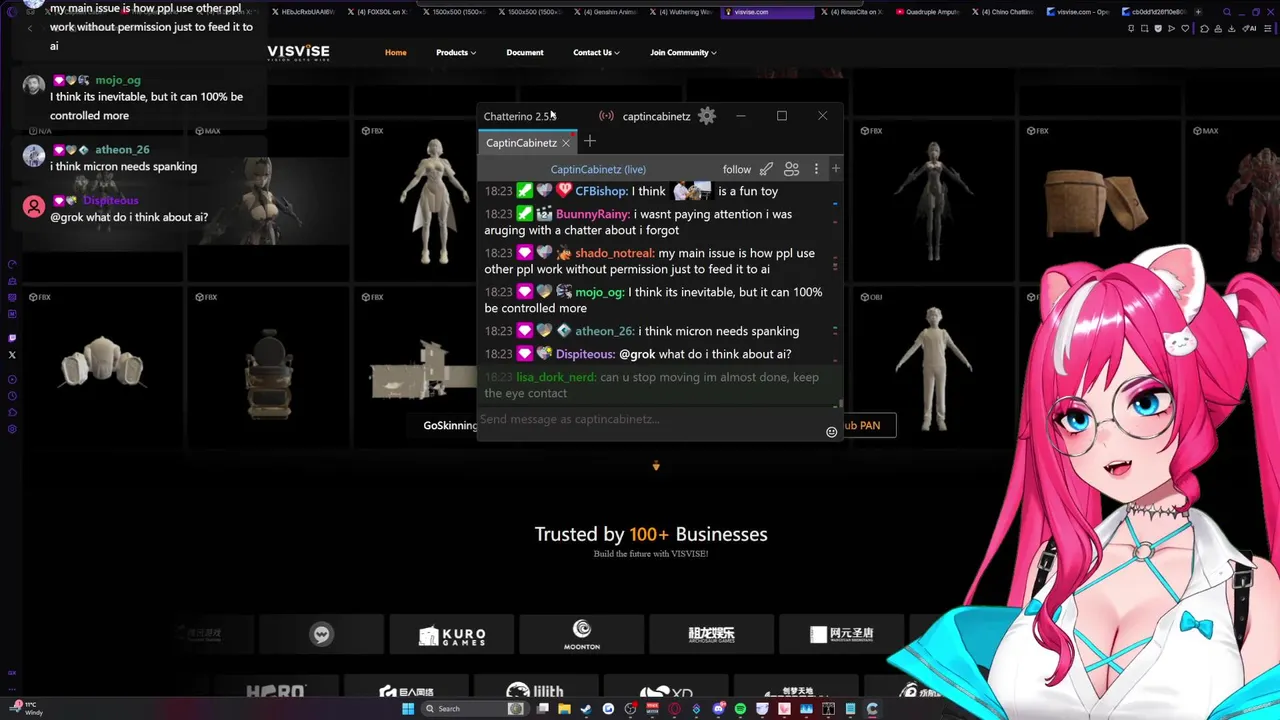Open File Explorer from the taskbar
This screenshot has height=720, width=1280.
click(x=565, y=709)
